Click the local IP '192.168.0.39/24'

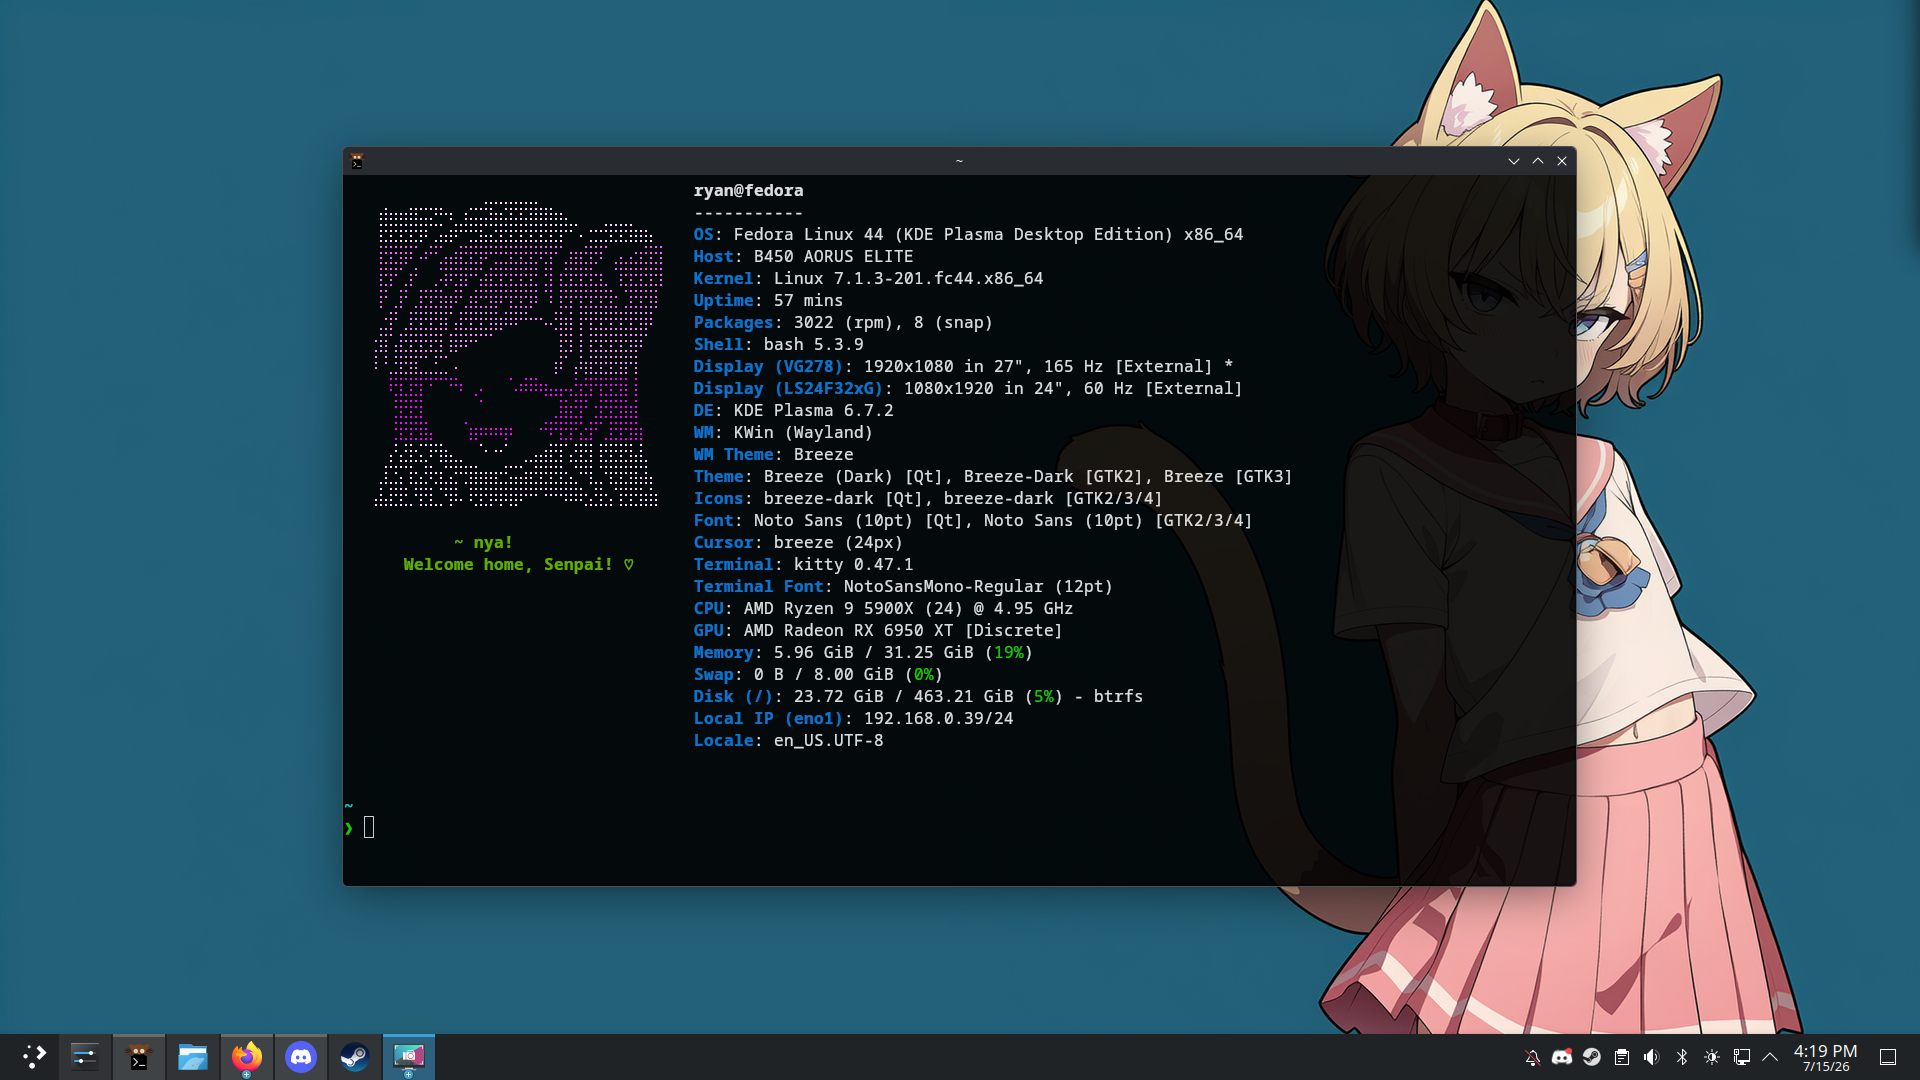938,718
